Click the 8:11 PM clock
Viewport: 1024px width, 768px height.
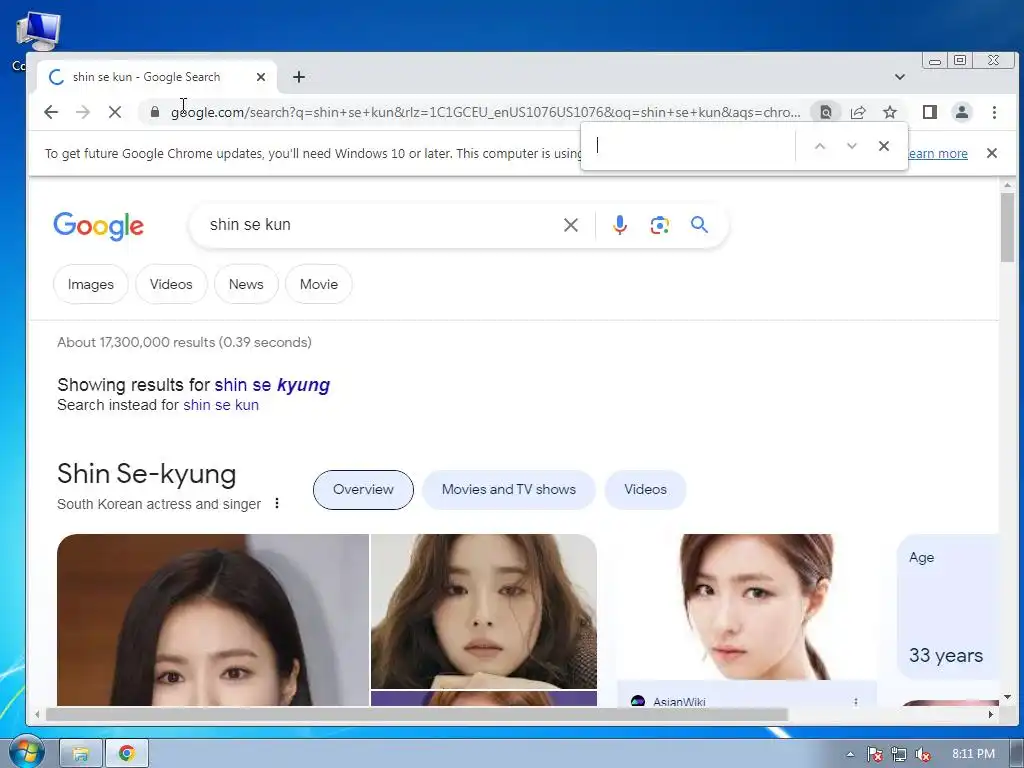coord(973,754)
